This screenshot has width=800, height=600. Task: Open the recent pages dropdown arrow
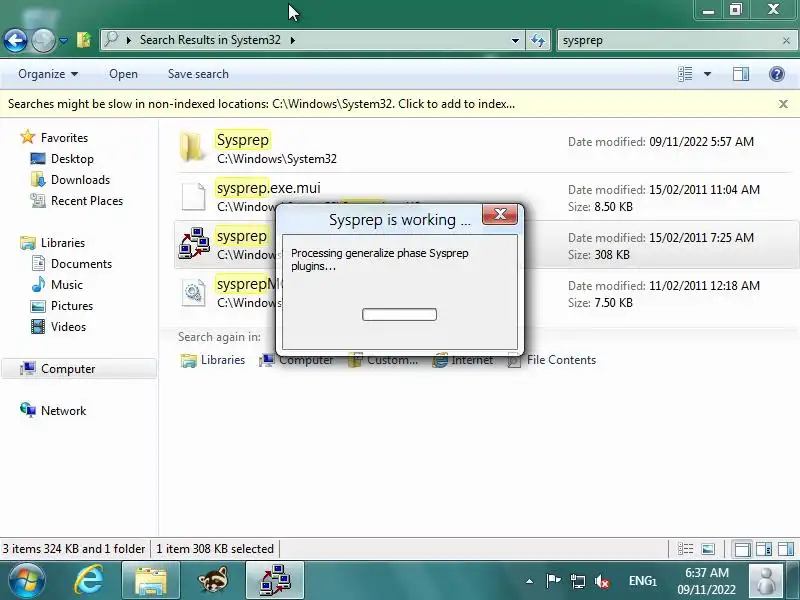(x=63, y=40)
